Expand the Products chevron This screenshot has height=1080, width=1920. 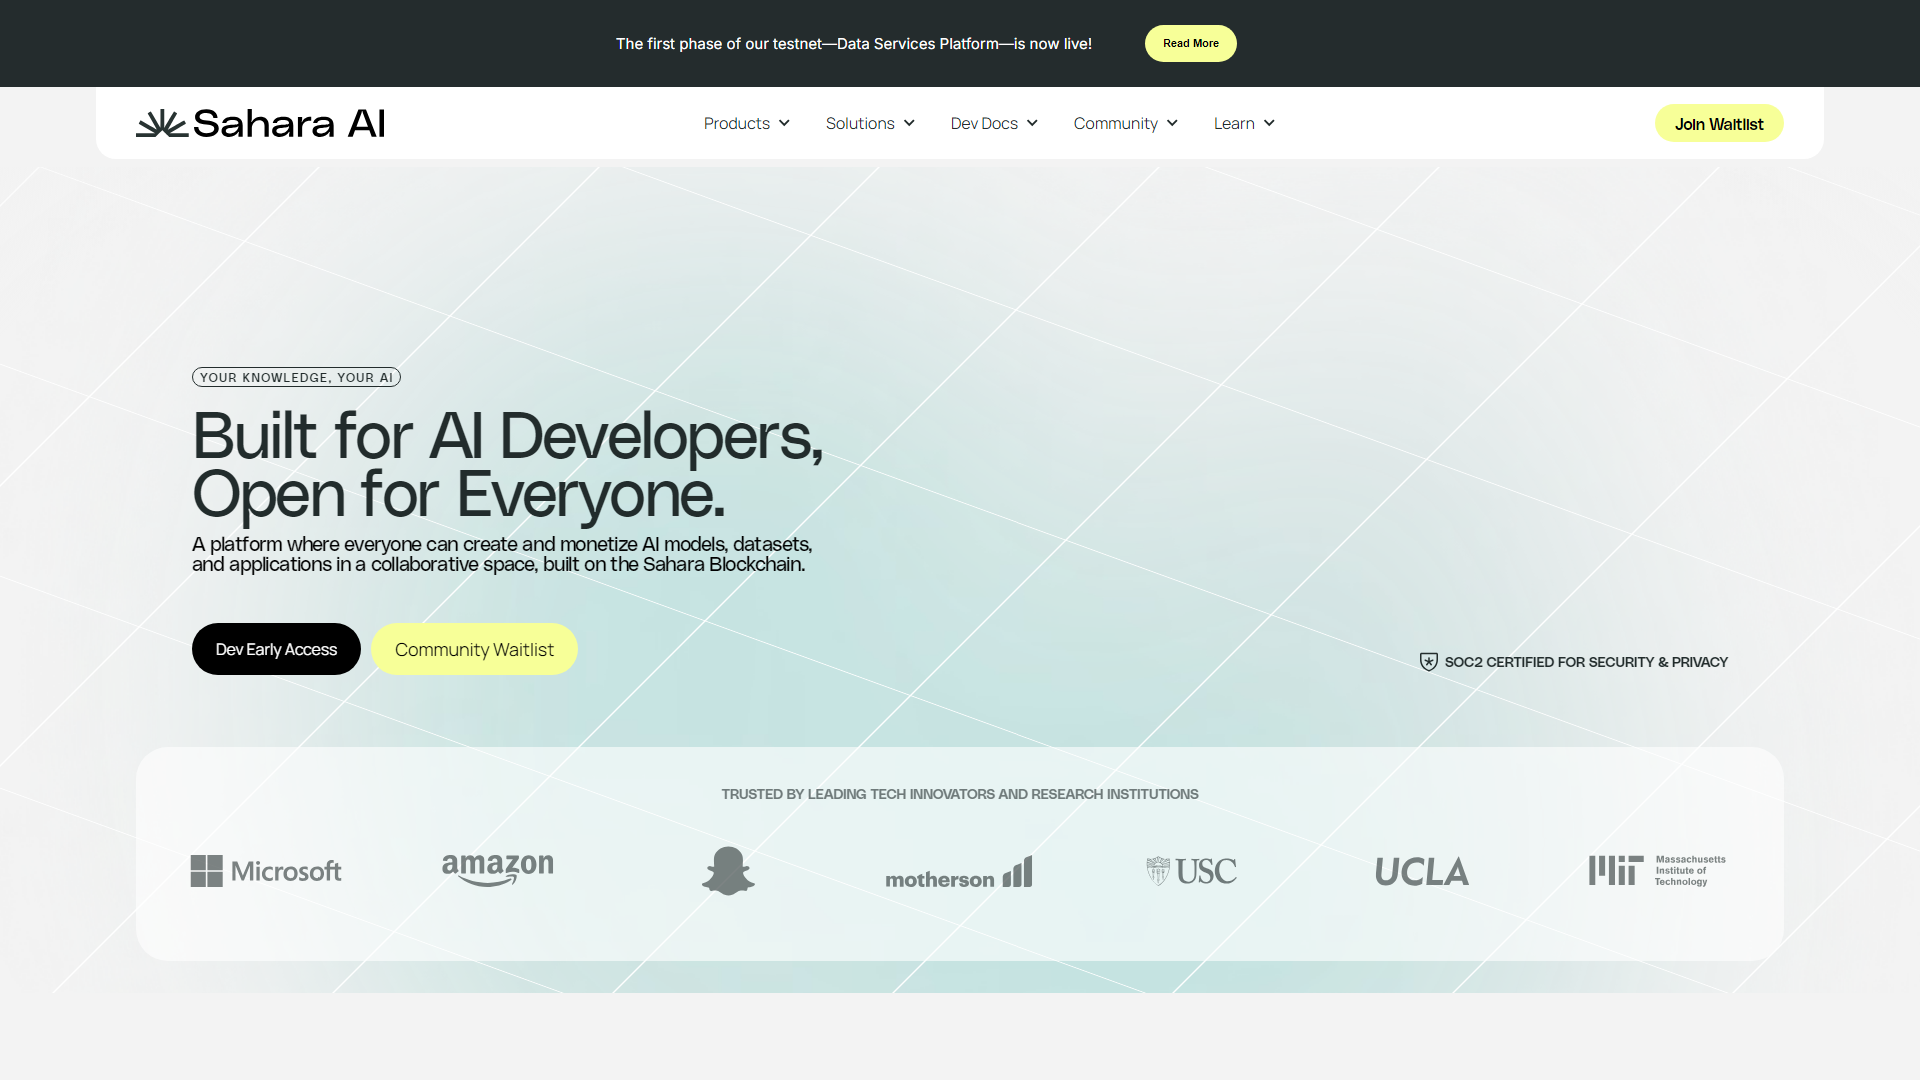pos(784,123)
